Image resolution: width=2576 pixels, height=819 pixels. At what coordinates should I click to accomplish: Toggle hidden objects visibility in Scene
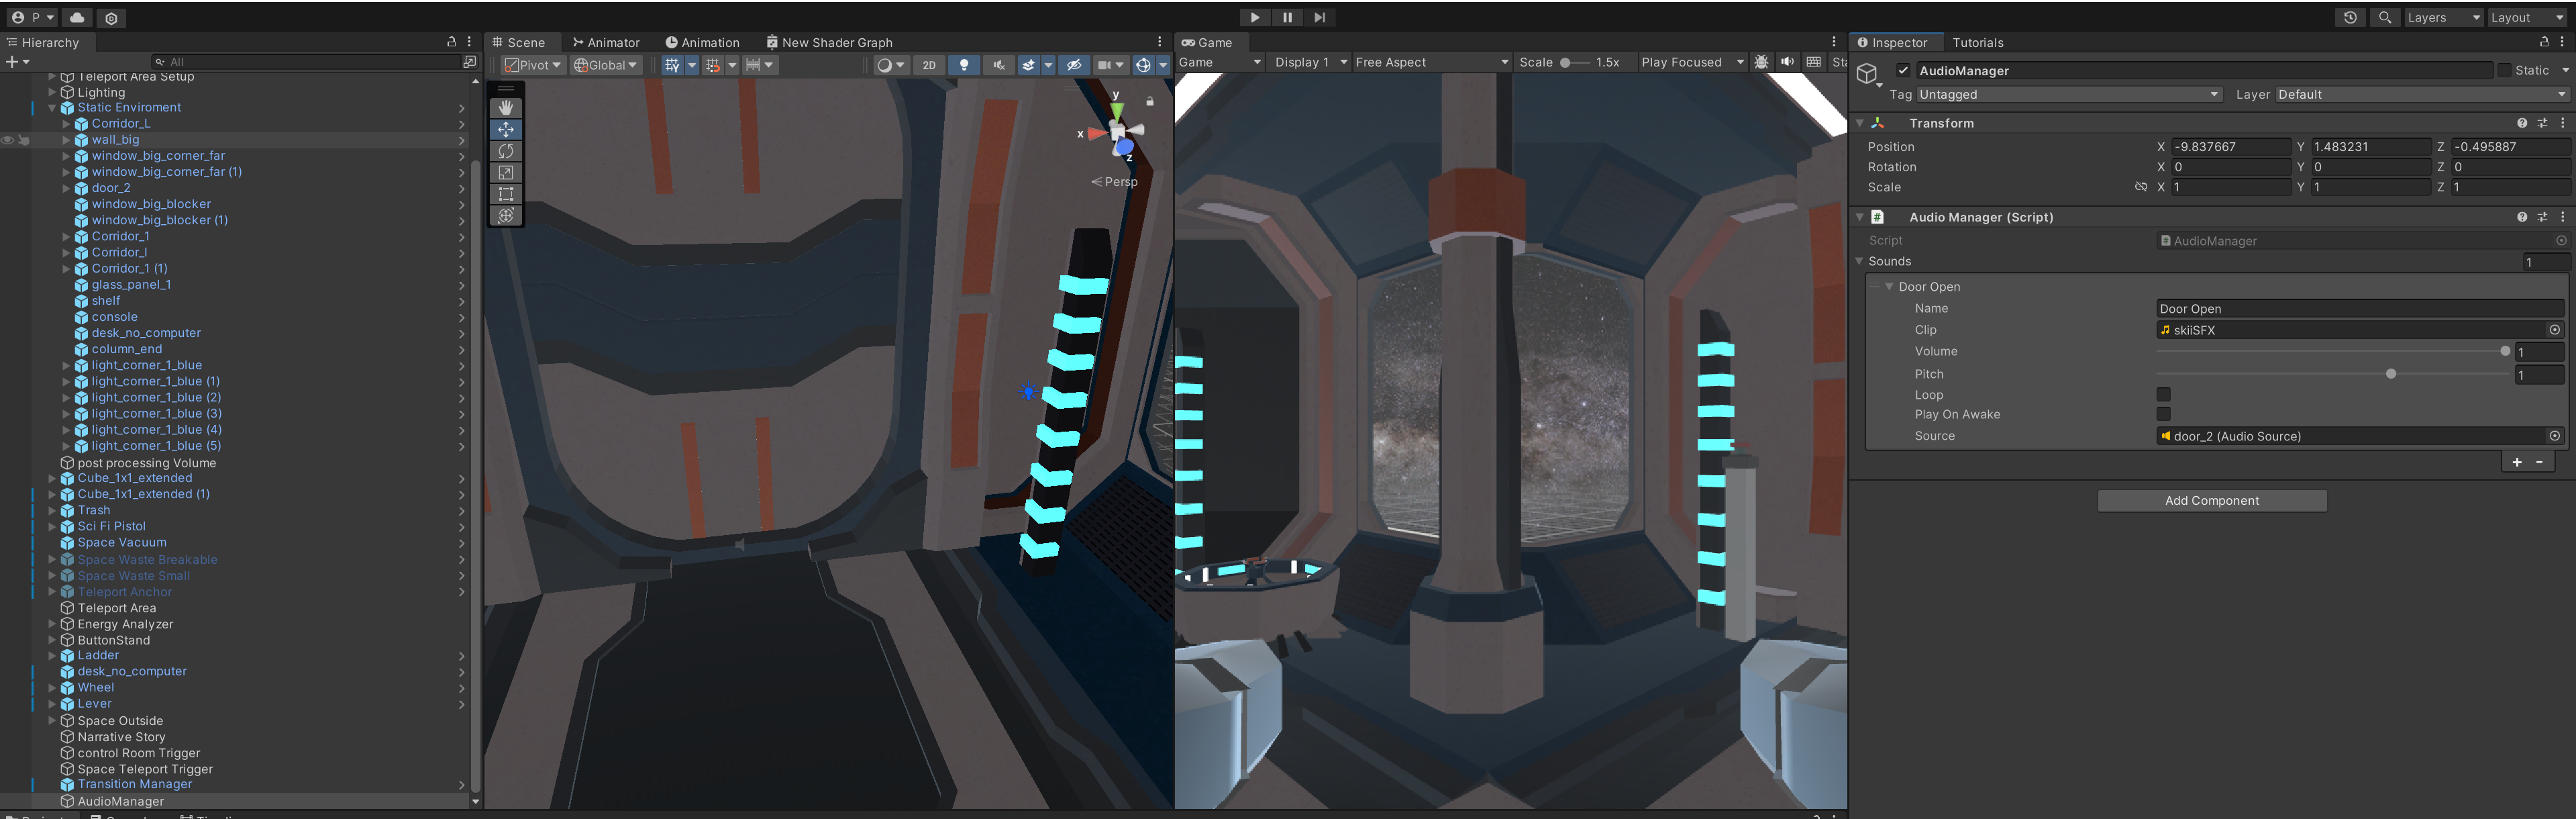pyautogui.click(x=1074, y=65)
